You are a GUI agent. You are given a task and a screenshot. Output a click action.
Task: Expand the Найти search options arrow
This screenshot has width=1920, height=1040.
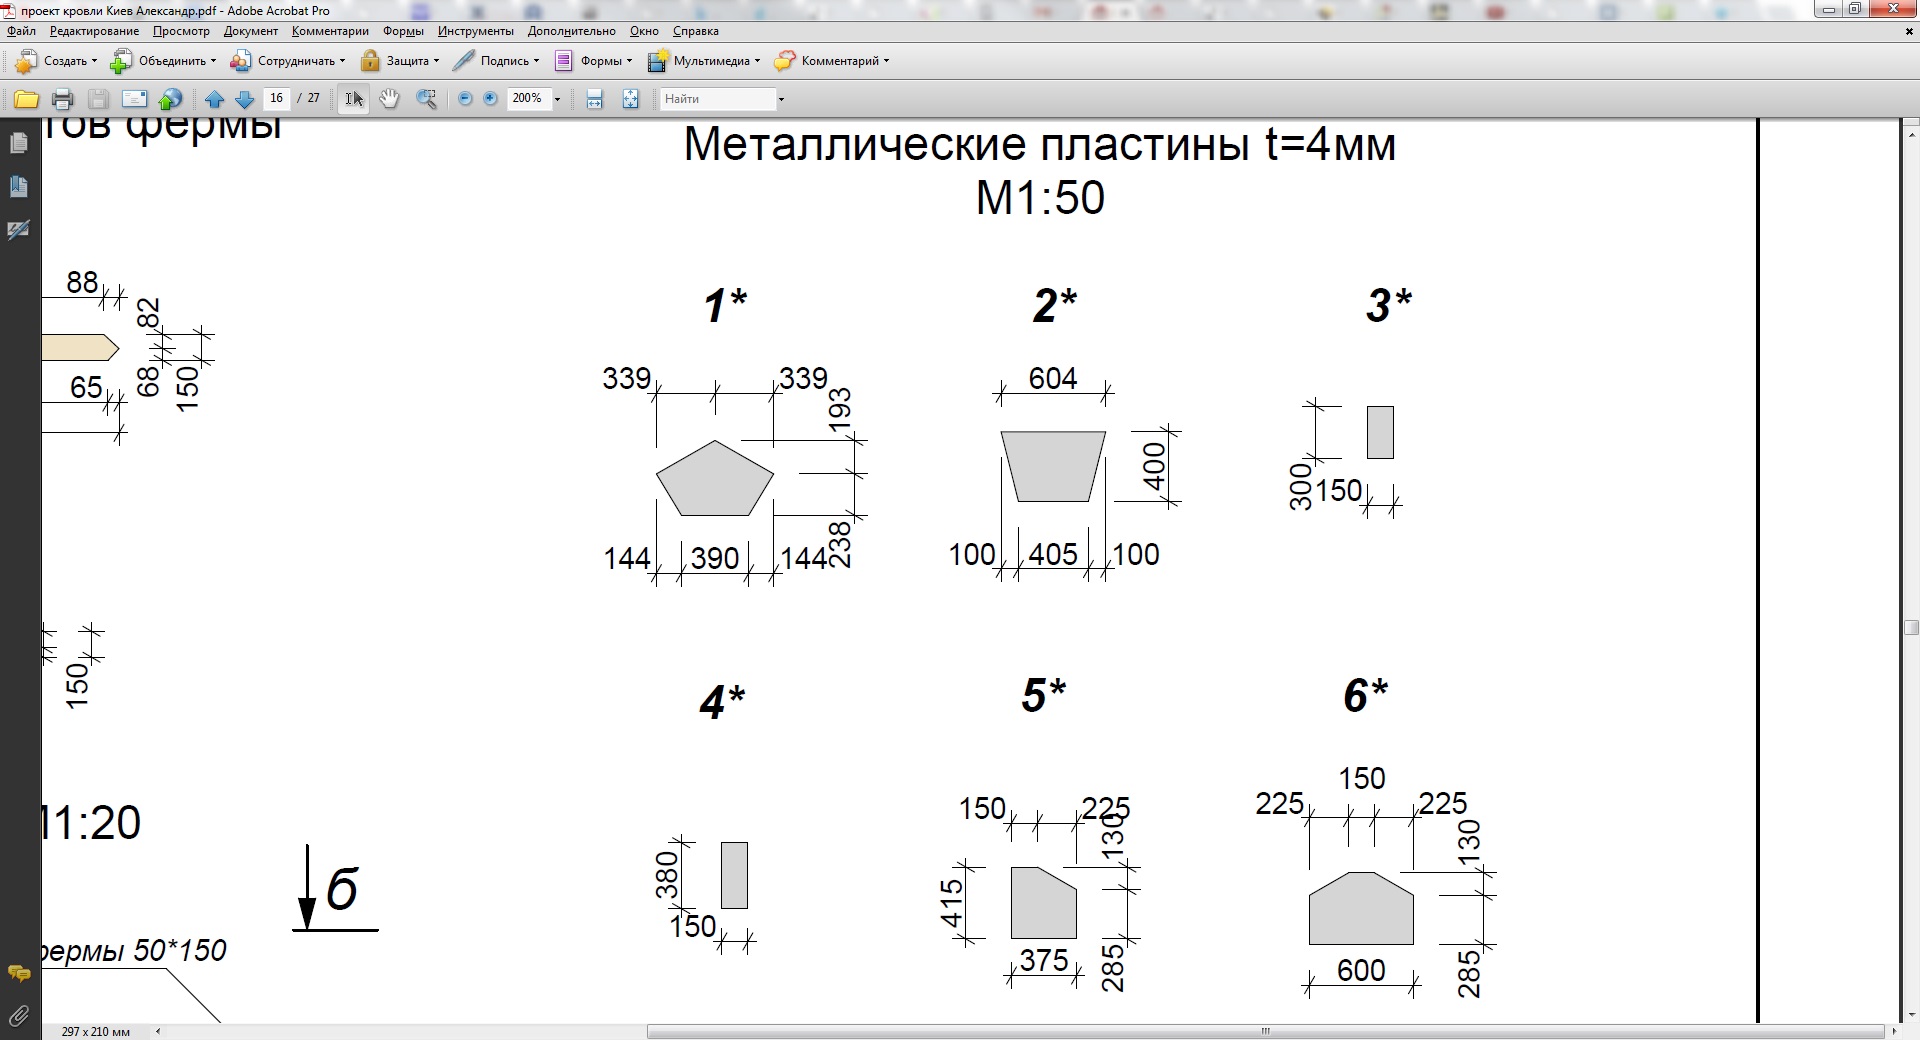click(x=781, y=99)
